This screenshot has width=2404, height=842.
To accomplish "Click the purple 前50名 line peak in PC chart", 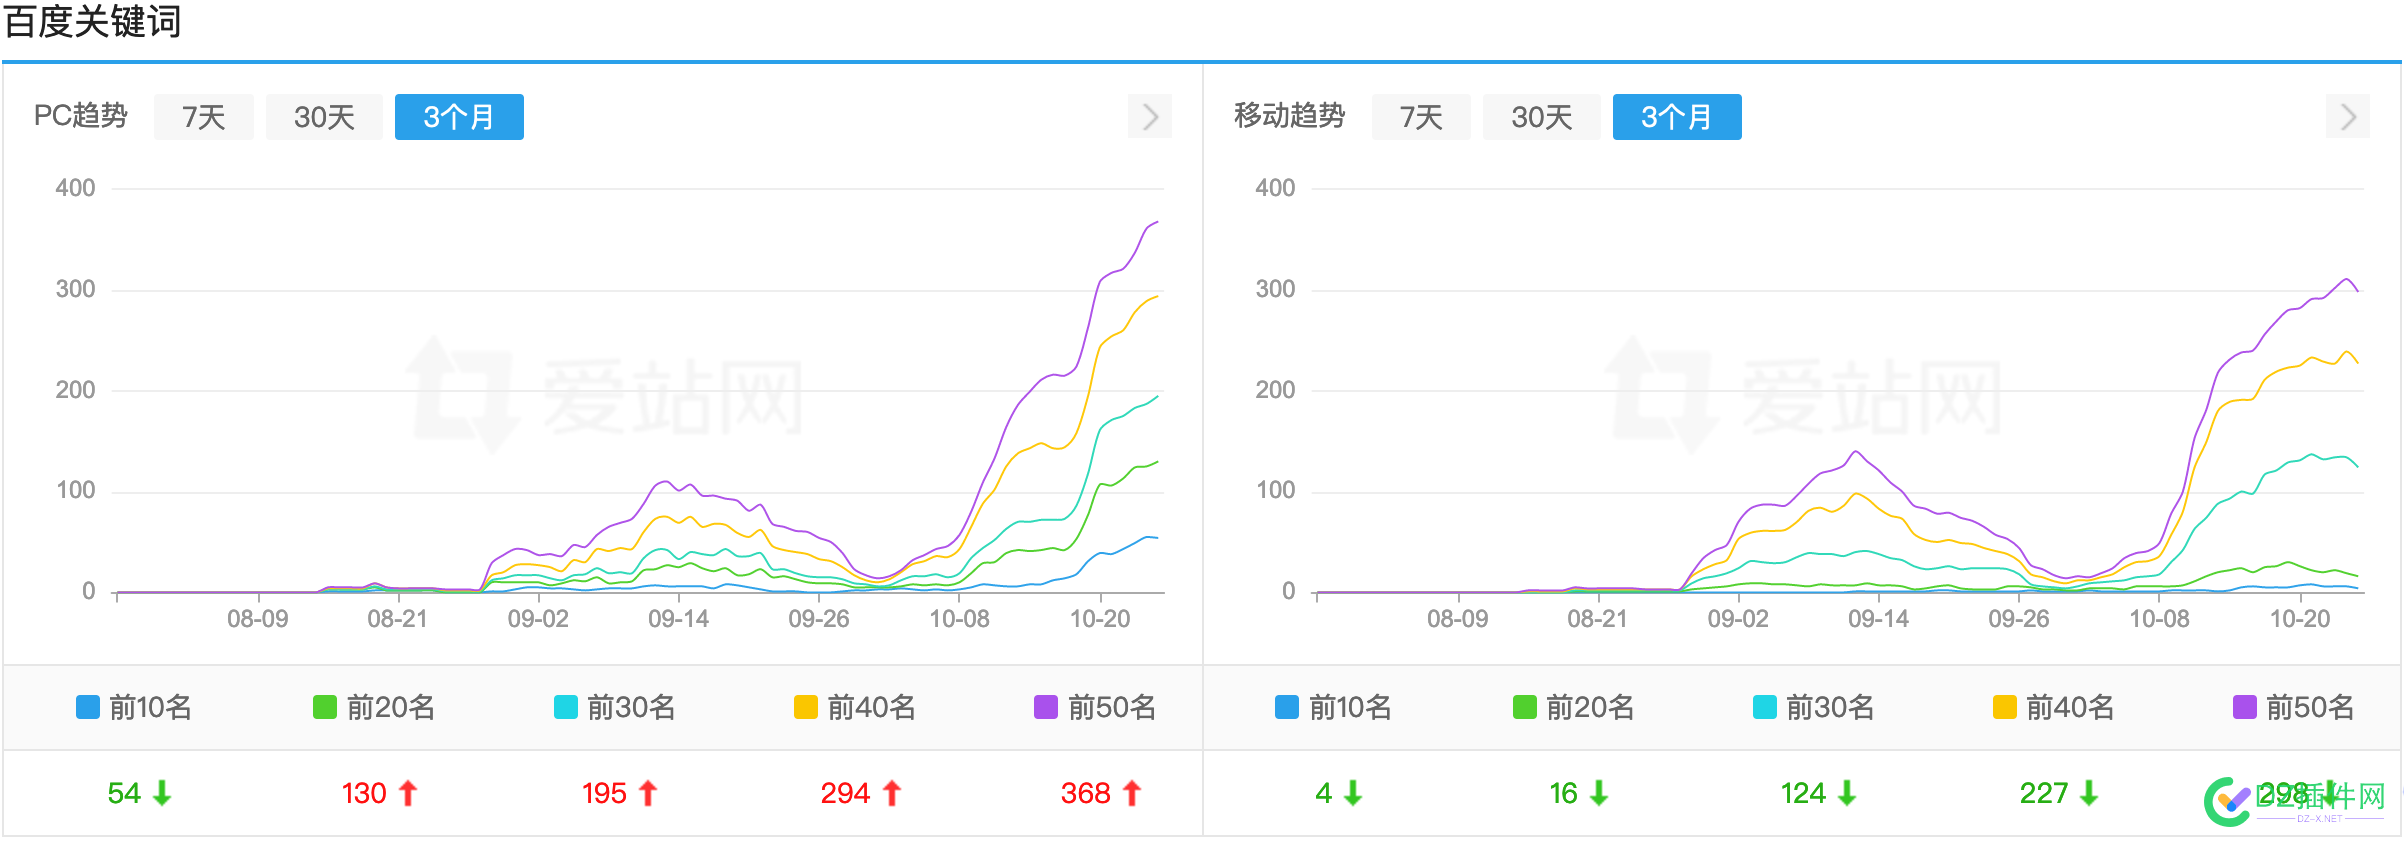I will coord(1156,222).
